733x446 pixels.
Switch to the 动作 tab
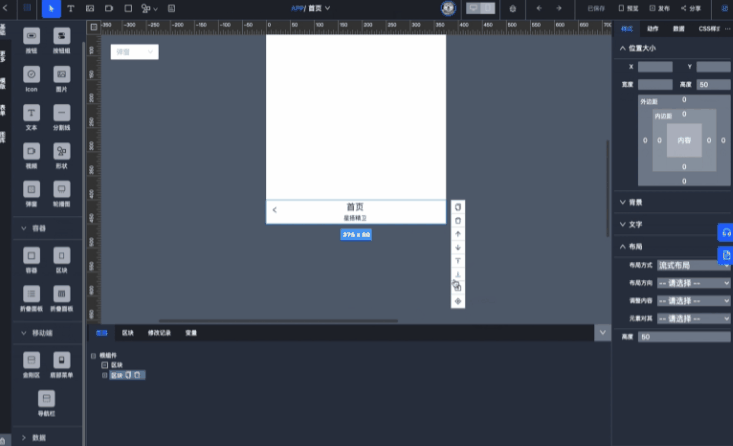tap(653, 29)
